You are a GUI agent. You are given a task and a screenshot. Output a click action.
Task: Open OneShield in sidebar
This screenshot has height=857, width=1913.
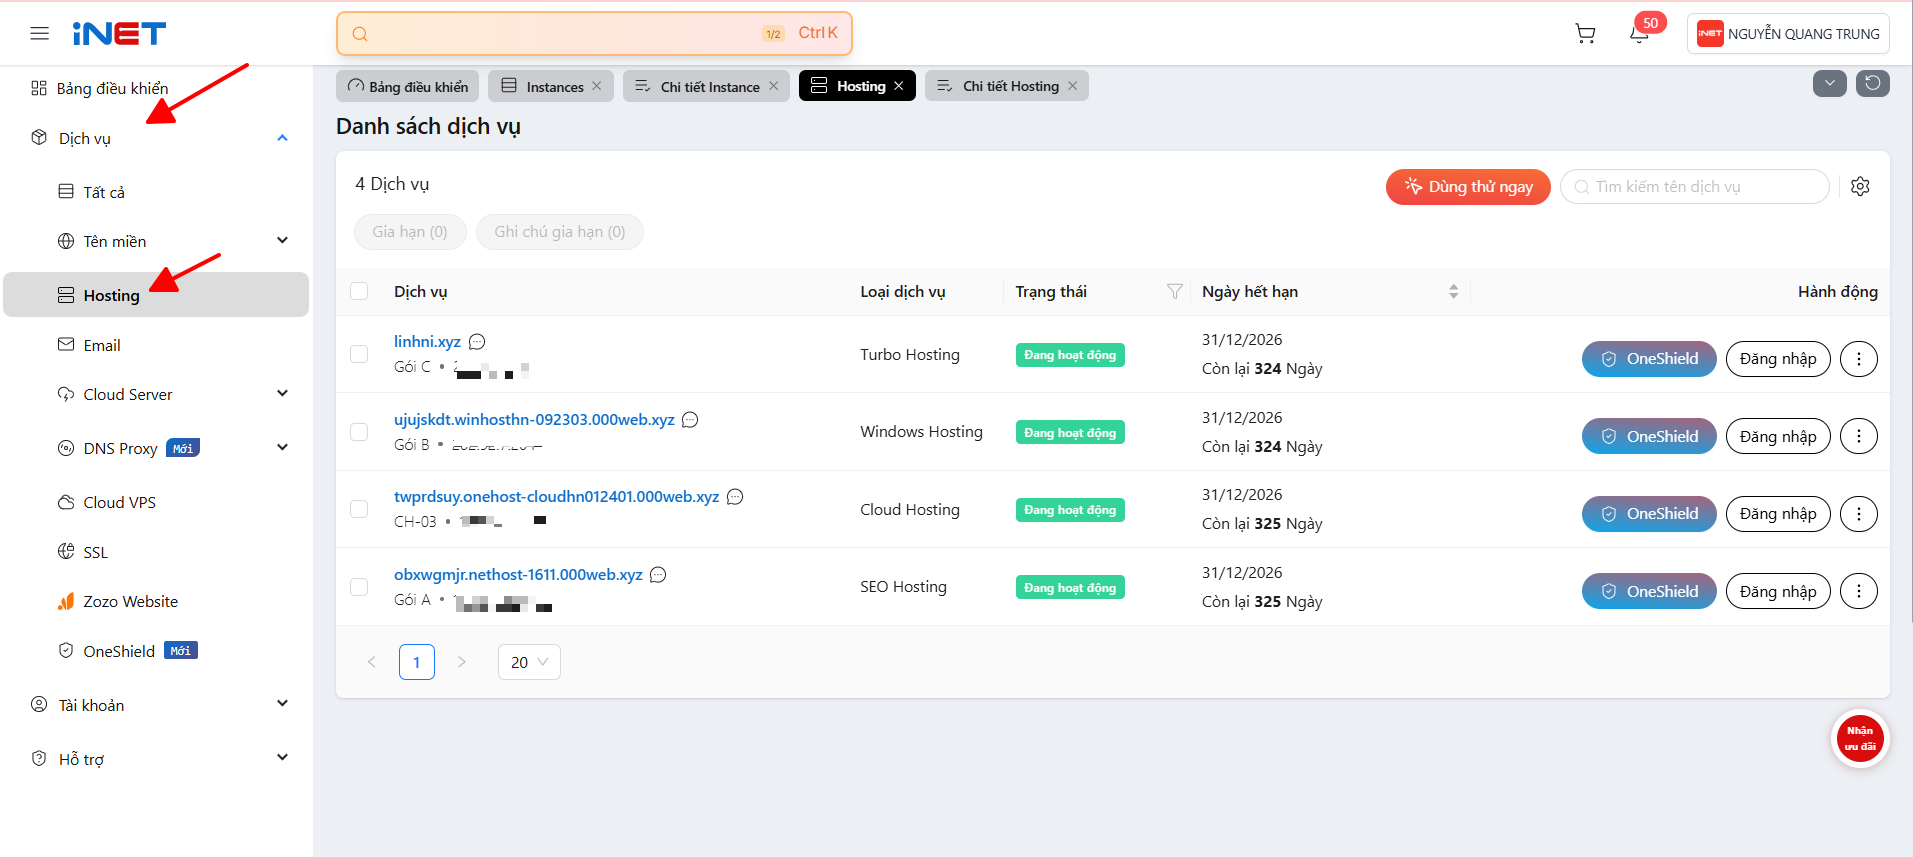tap(119, 651)
